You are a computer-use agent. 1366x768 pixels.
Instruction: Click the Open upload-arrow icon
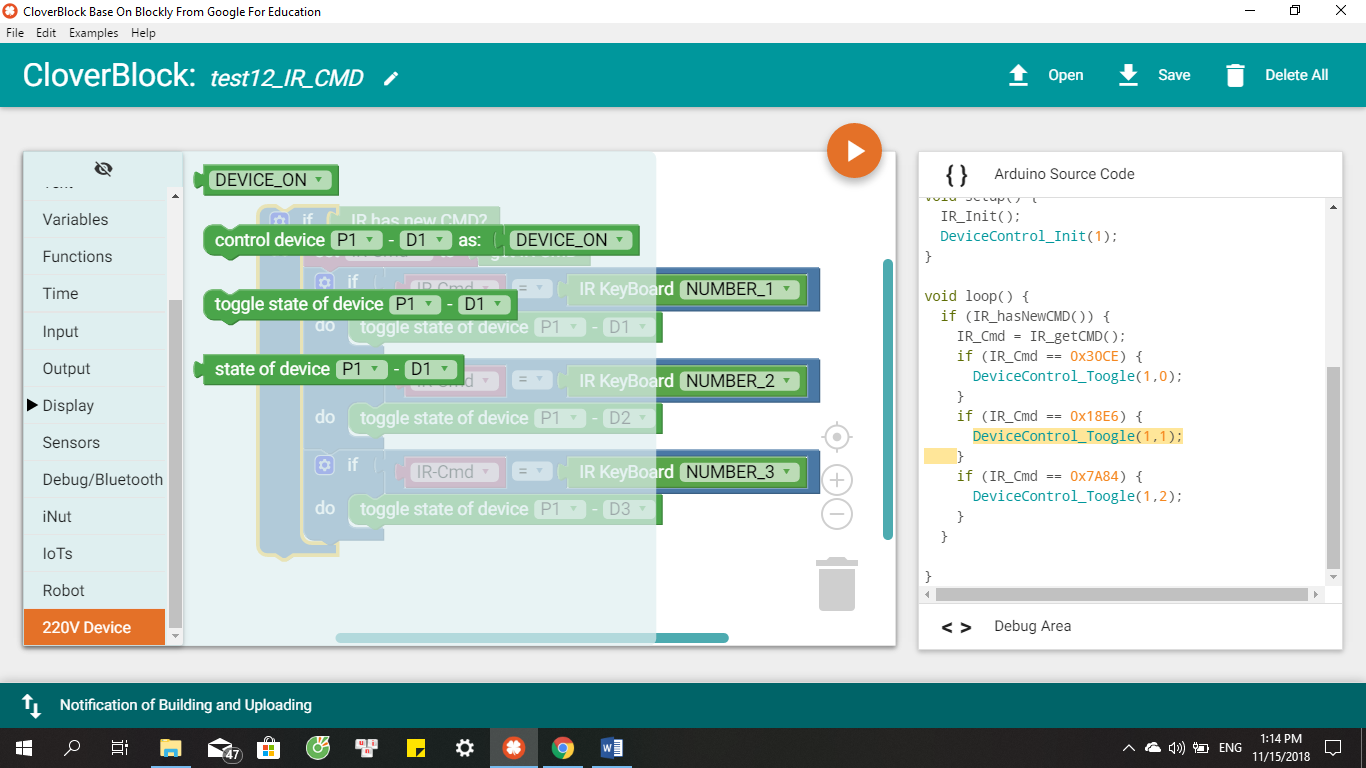pos(1018,75)
